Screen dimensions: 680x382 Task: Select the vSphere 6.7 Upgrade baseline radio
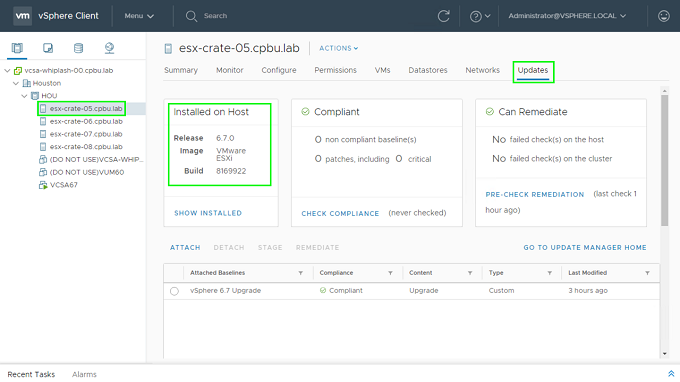coord(174,291)
